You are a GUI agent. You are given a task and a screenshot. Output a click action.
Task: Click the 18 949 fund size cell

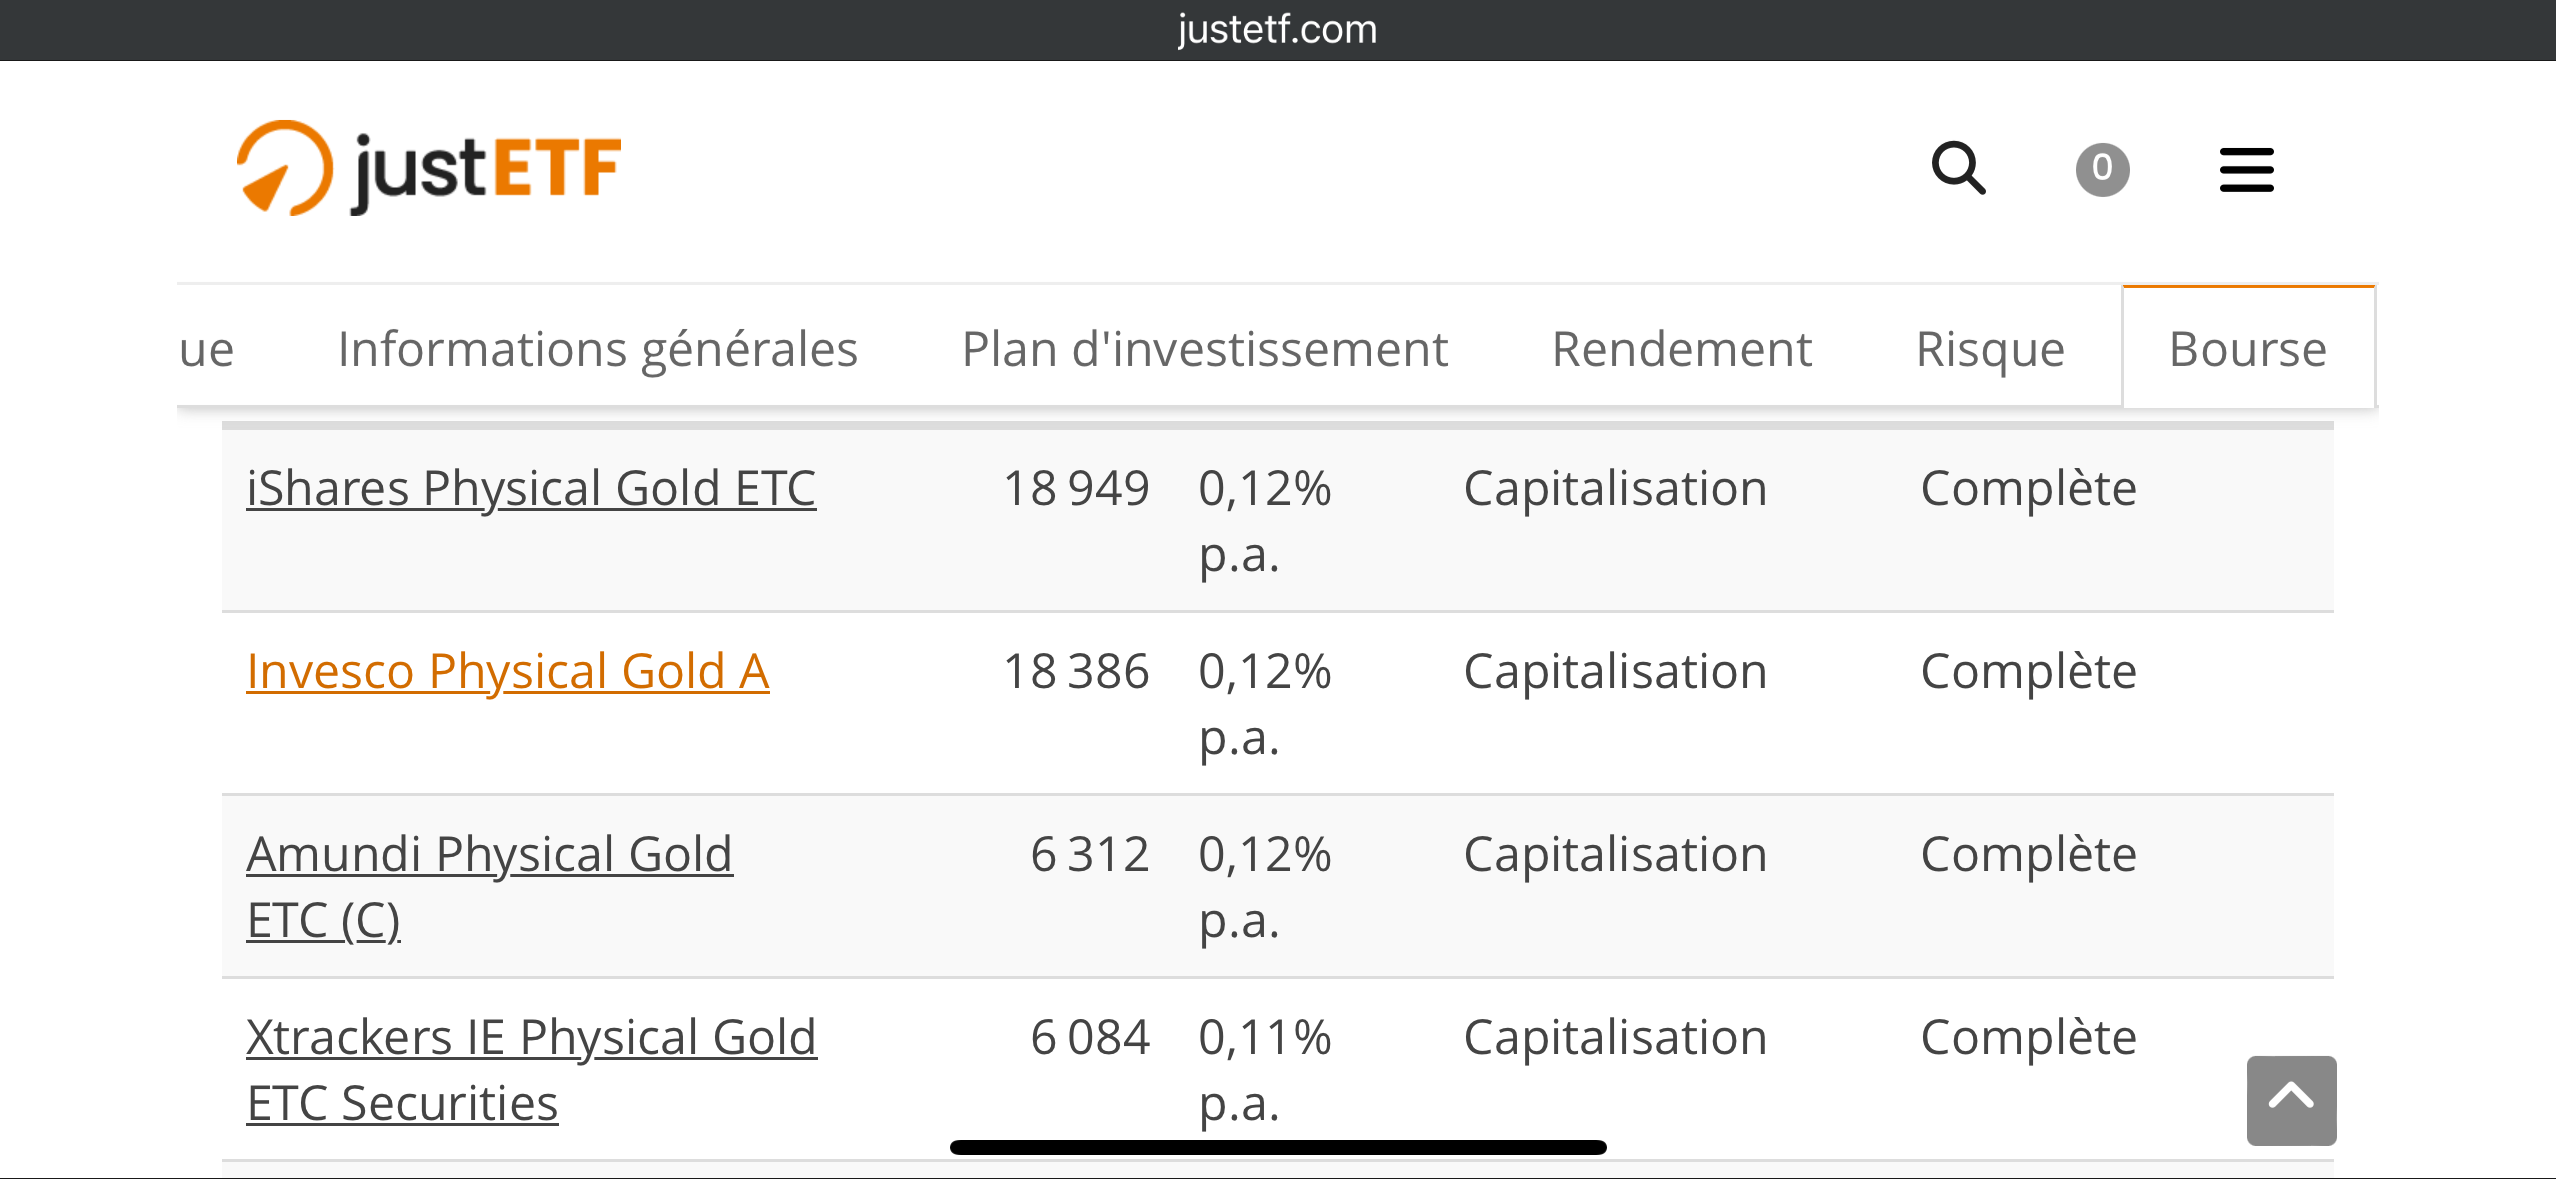(1076, 489)
